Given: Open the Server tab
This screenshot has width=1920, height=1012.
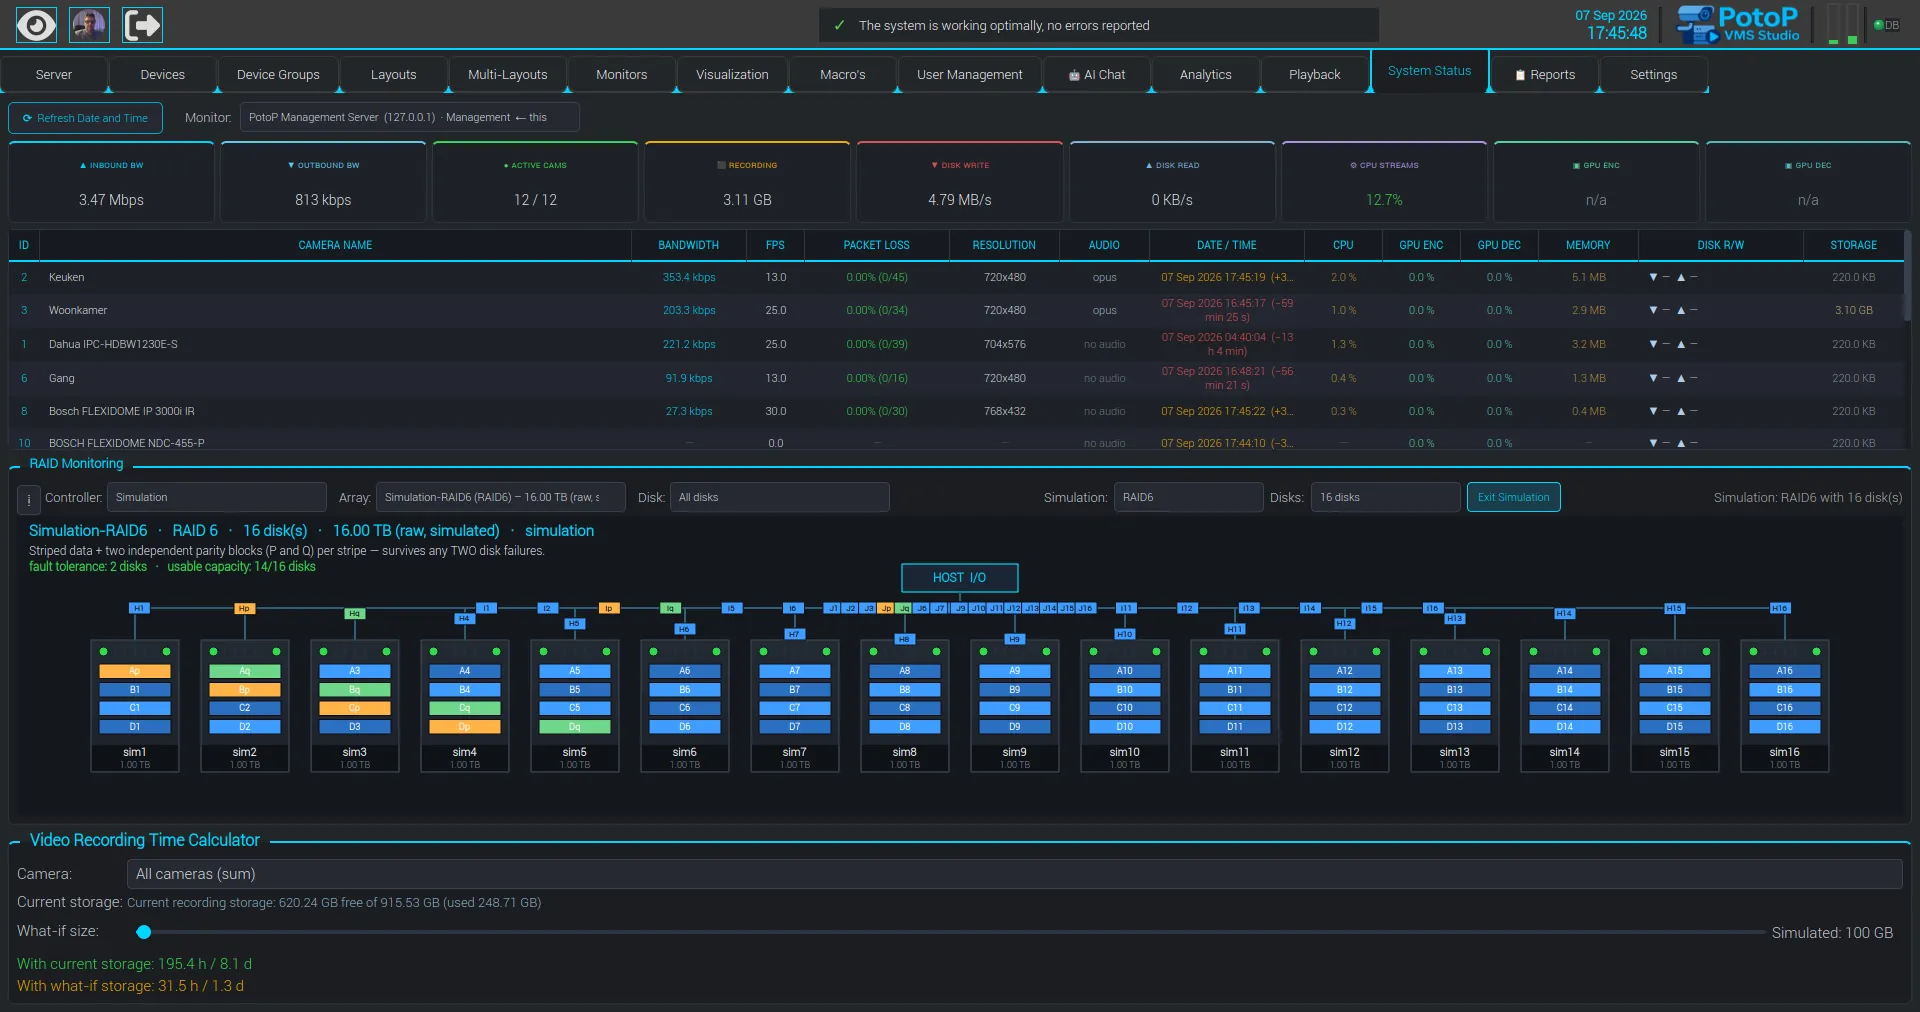Looking at the screenshot, I should point(54,75).
